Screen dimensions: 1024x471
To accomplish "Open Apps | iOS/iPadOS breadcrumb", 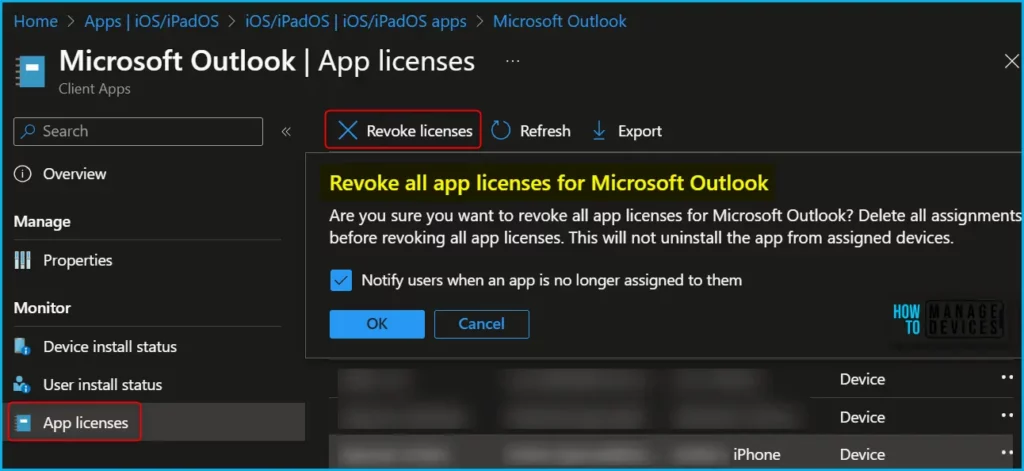I will pyautogui.click(x=152, y=21).
